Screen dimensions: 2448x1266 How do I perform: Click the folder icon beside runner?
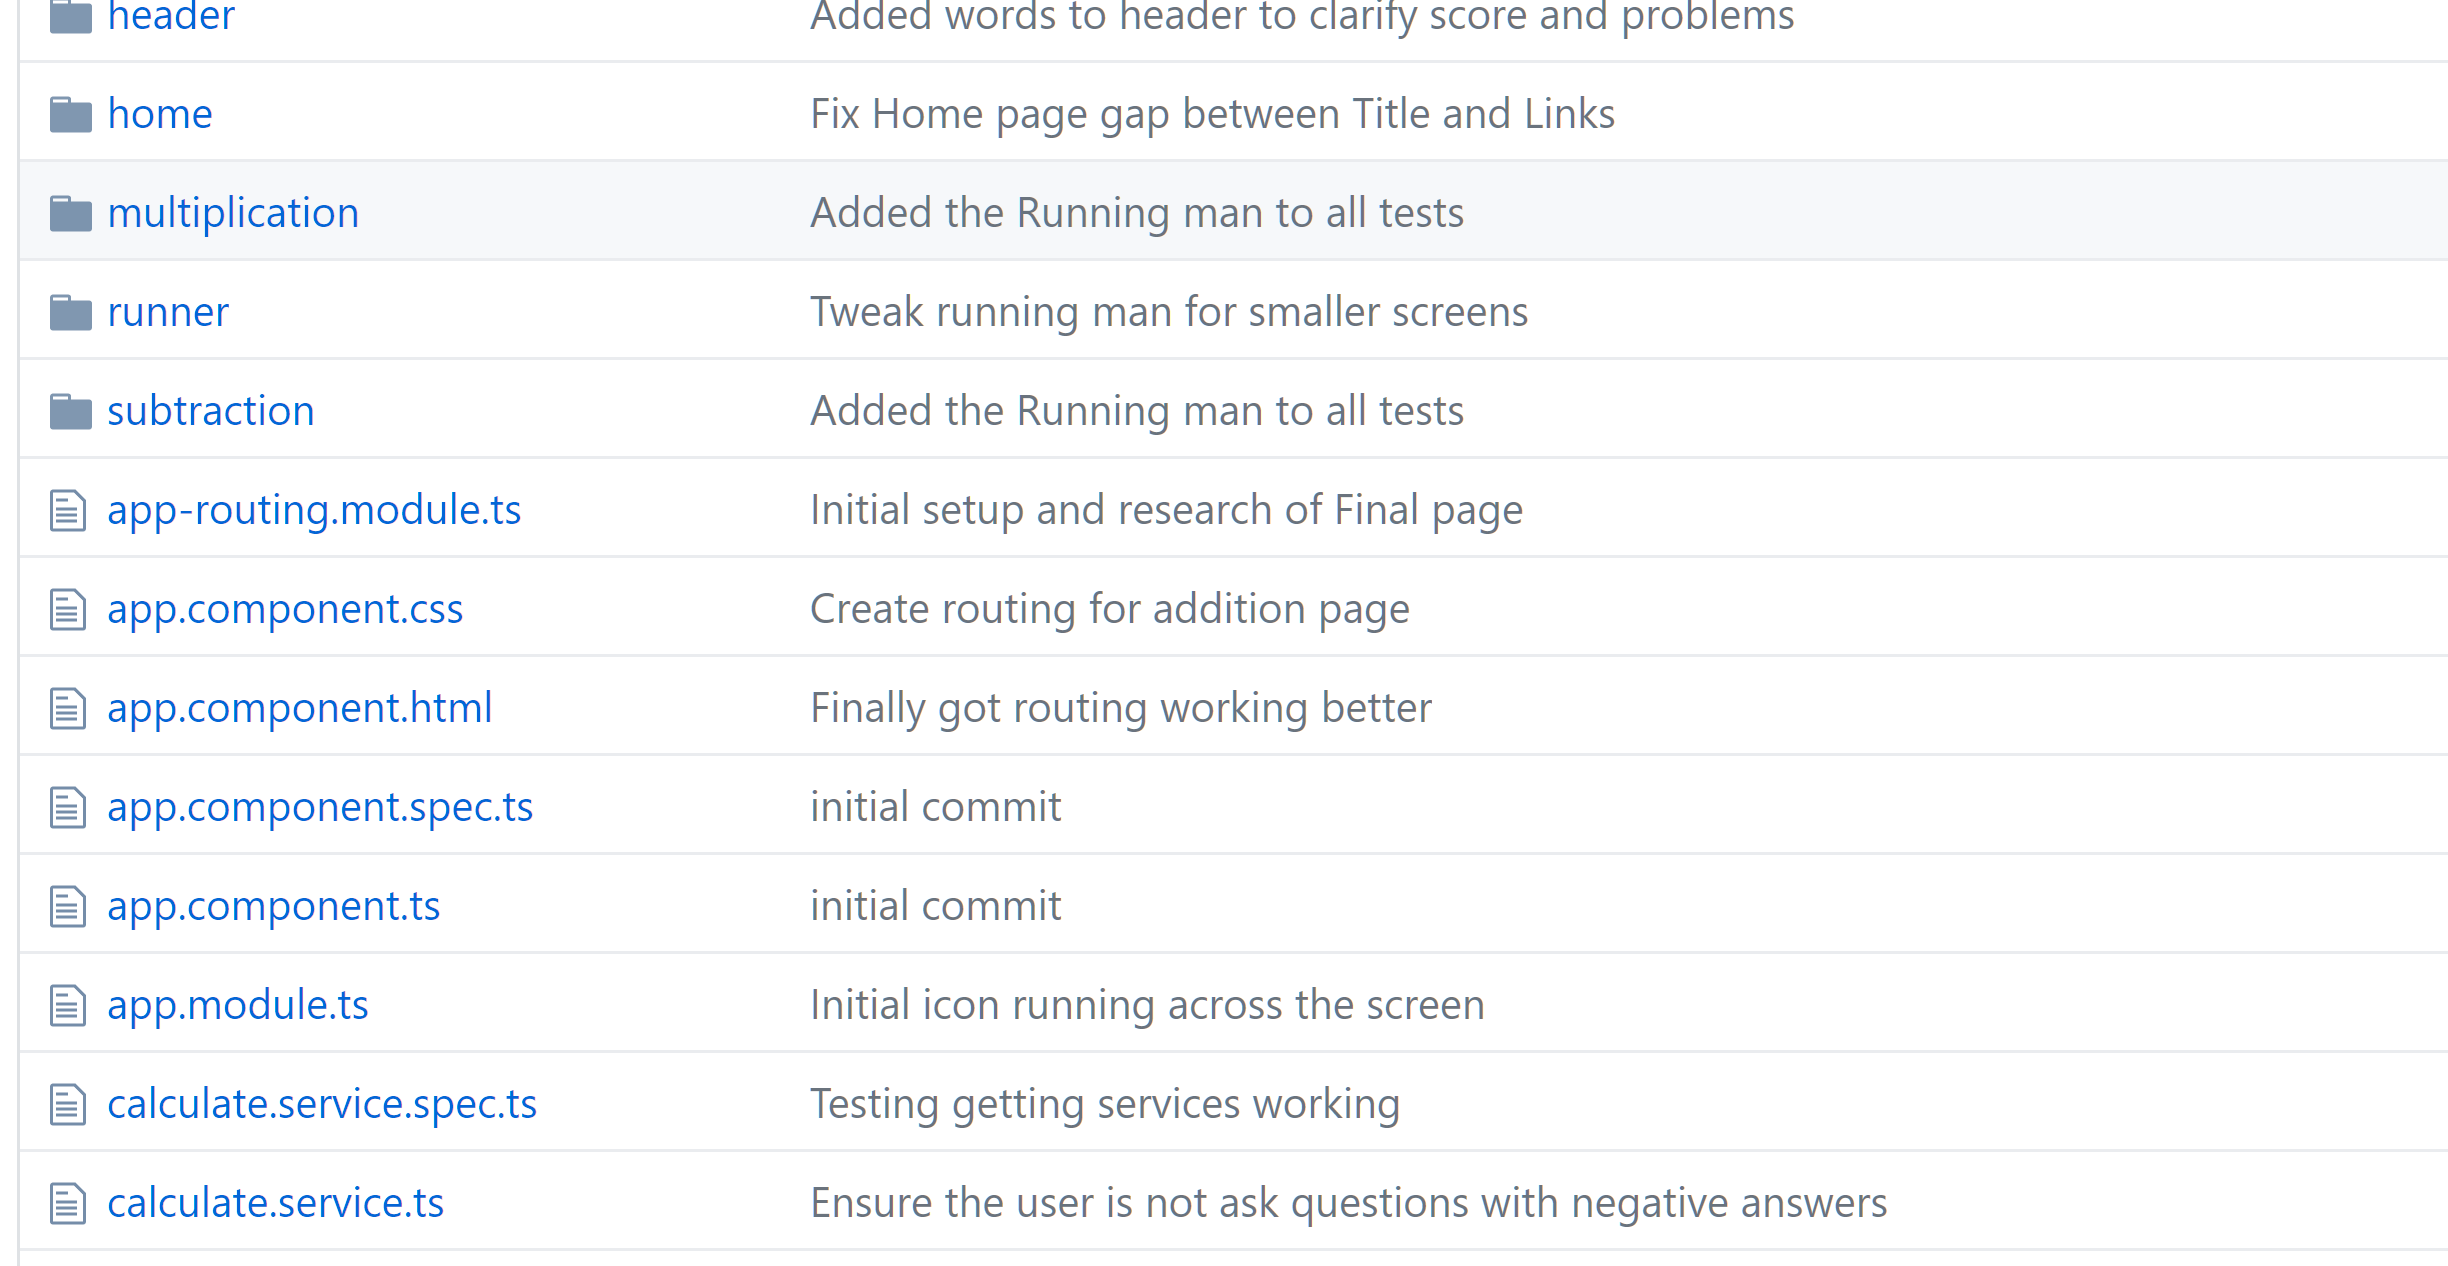[70, 312]
